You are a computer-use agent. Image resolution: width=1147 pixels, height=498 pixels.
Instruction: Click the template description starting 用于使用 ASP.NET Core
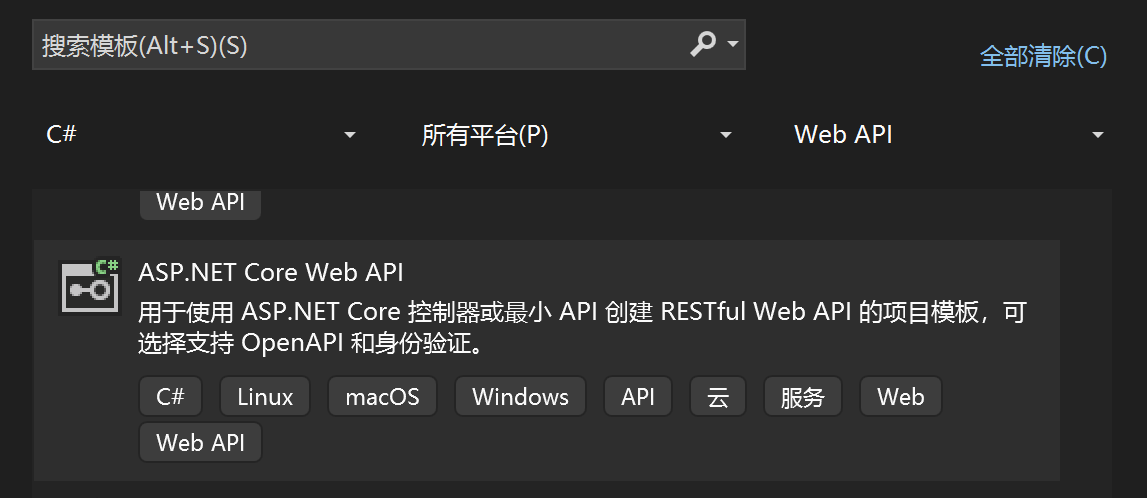pos(582,328)
